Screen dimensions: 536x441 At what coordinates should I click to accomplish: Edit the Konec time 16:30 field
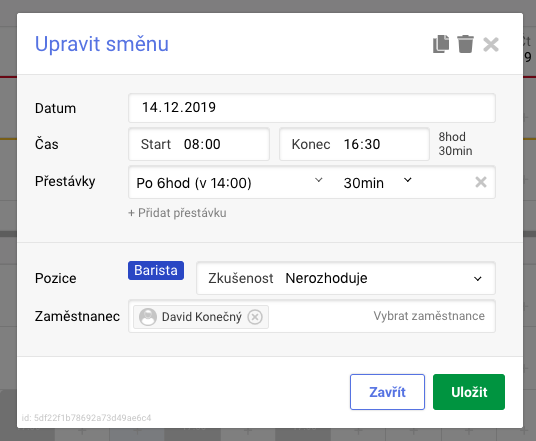click(x=354, y=144)
